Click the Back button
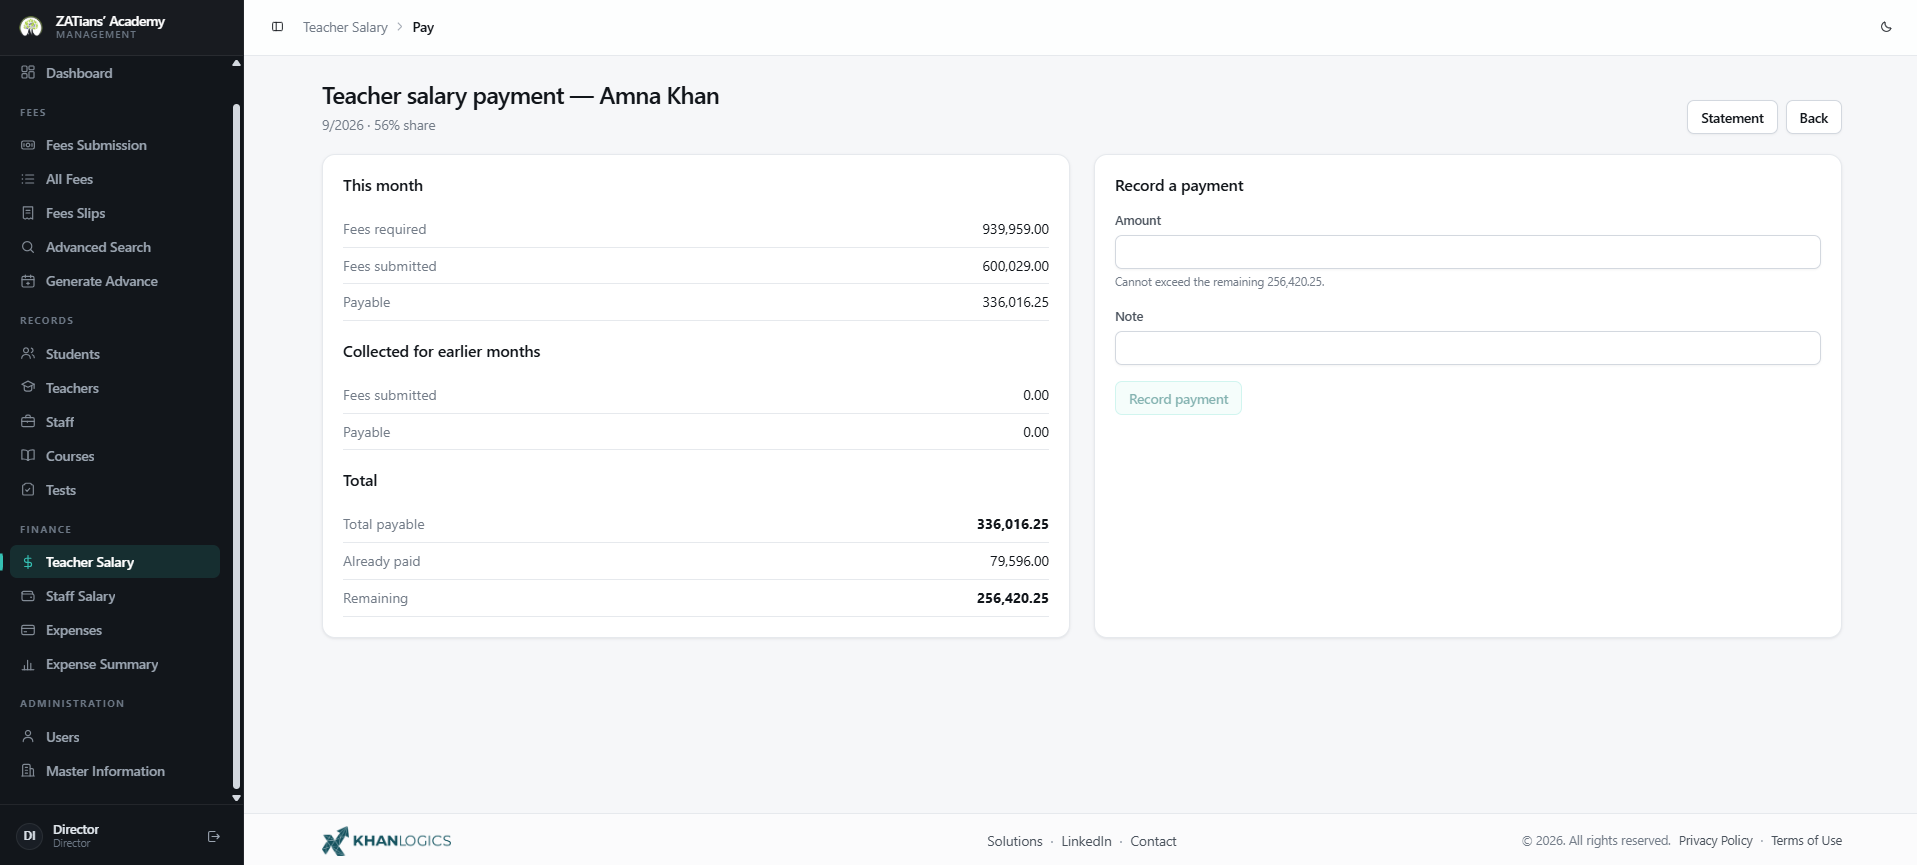Viewport: 1917px width, 865px height. point(1813,117)
